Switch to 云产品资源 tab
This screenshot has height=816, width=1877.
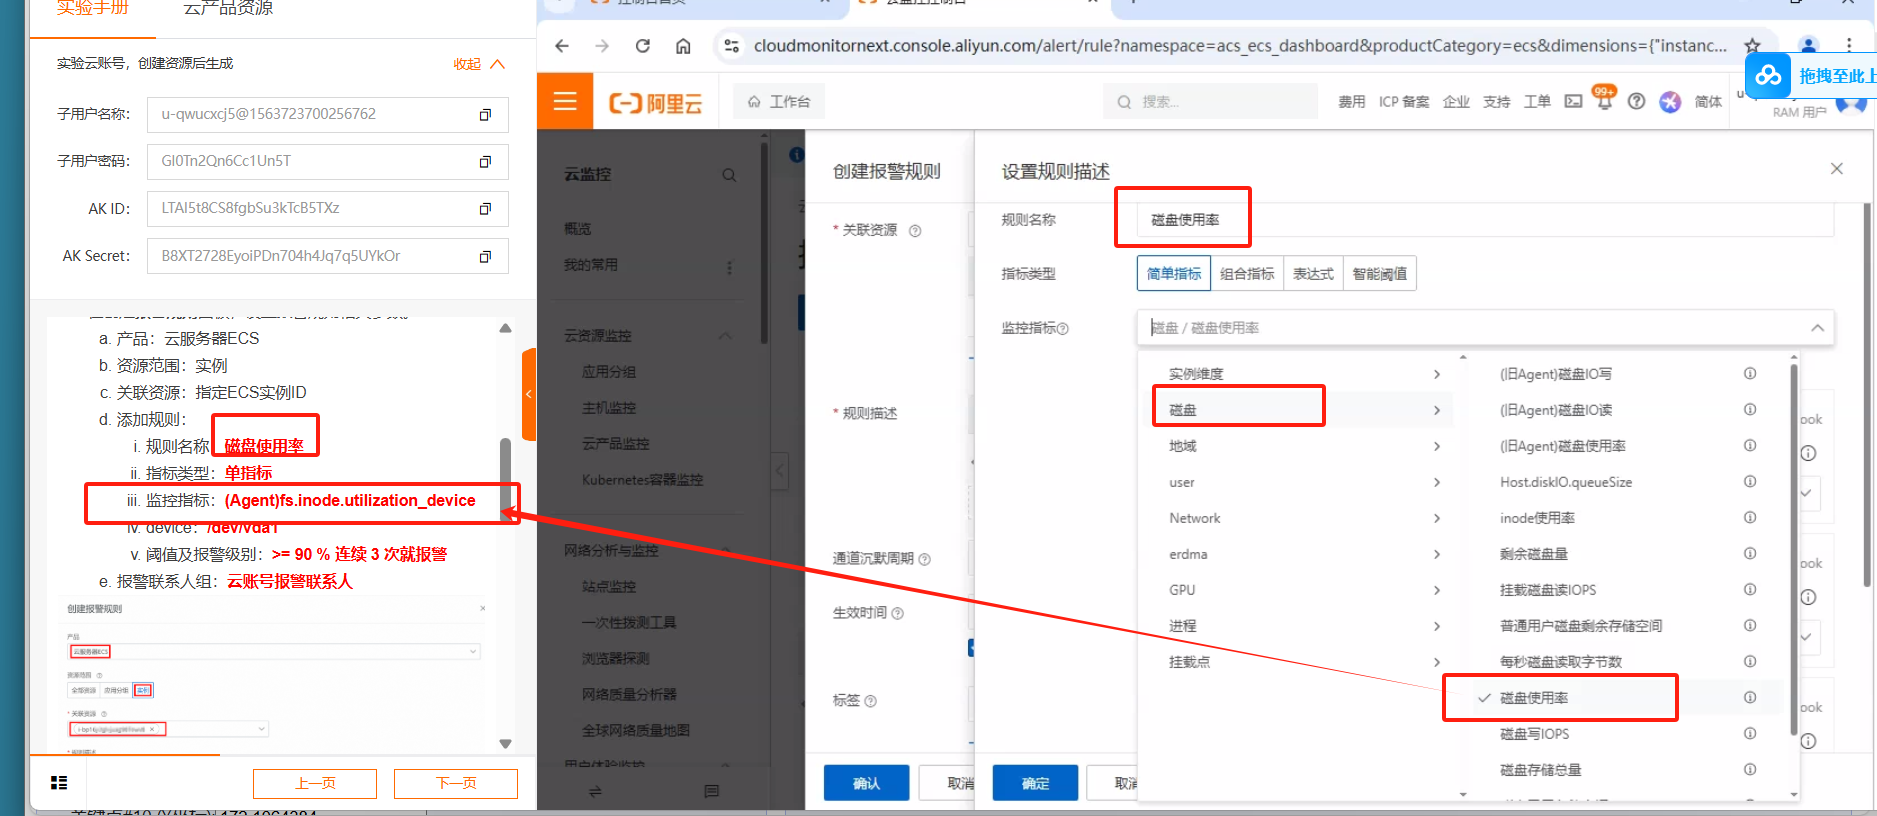point(228,9)
